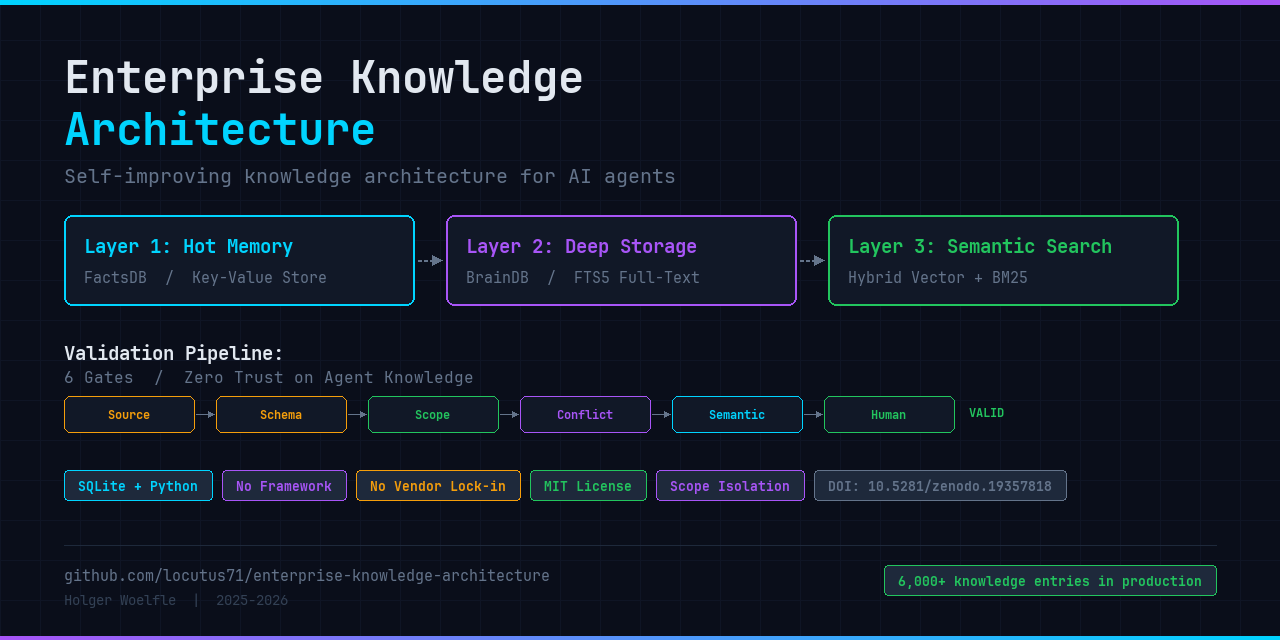Select the Layer 2: Deep Storage card
The height and width of the screenshot is (640, 1280).
pos(620,260)
